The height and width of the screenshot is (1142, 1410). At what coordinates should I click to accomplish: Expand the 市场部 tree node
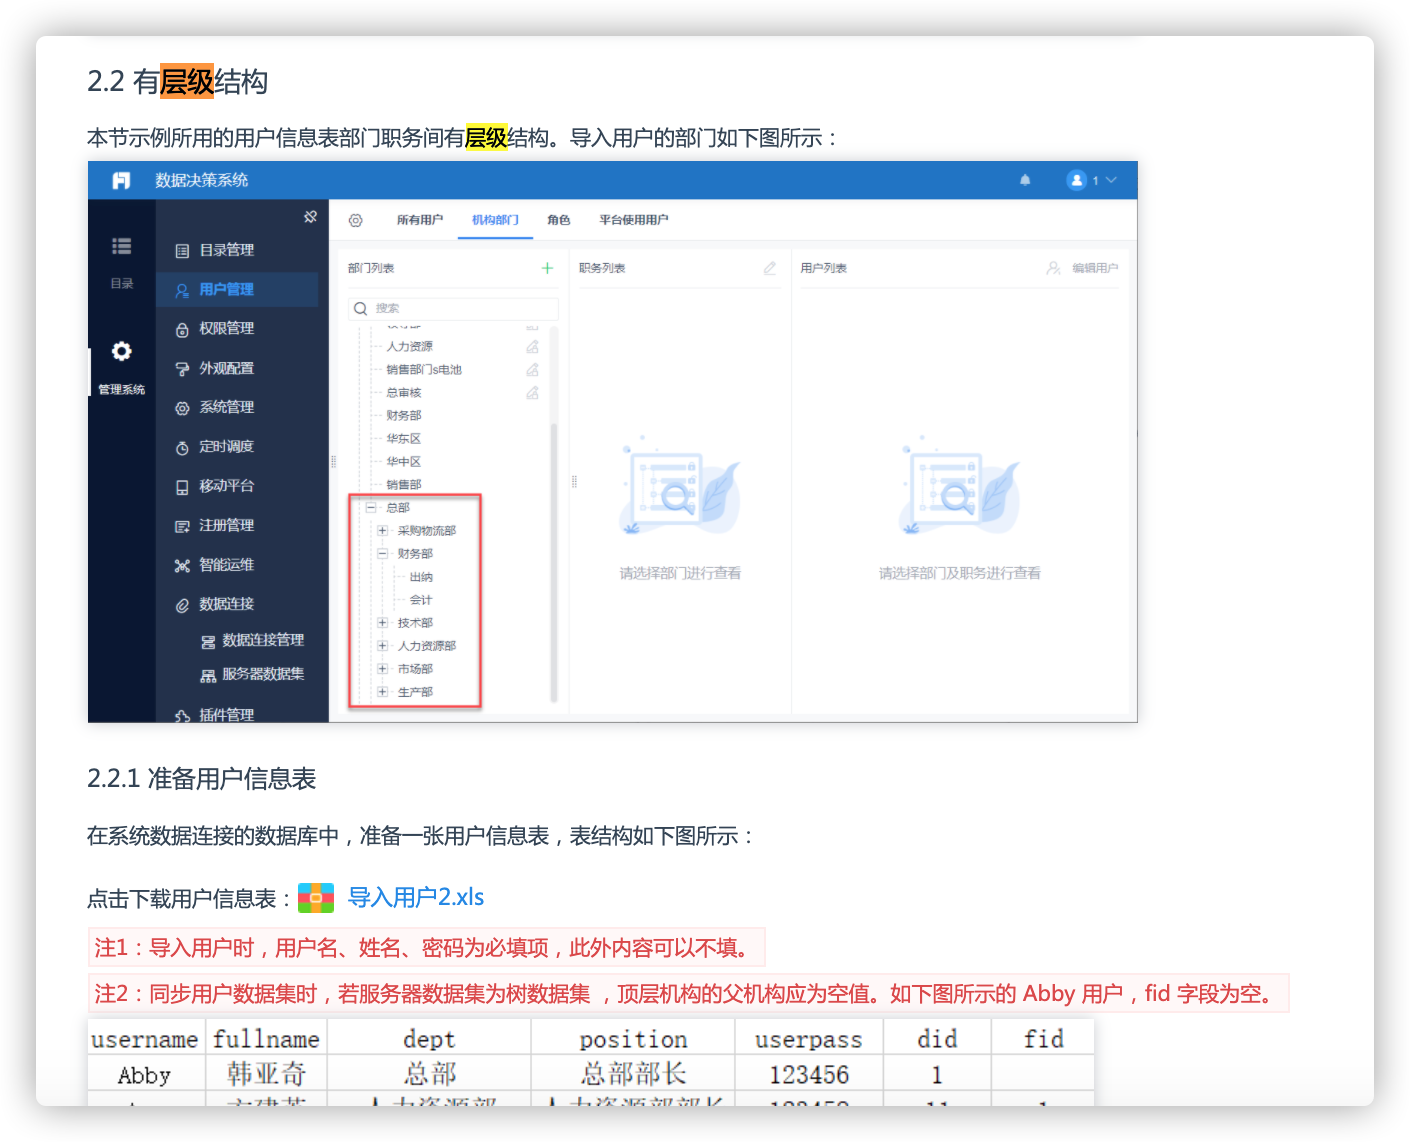tap(382, 668)
